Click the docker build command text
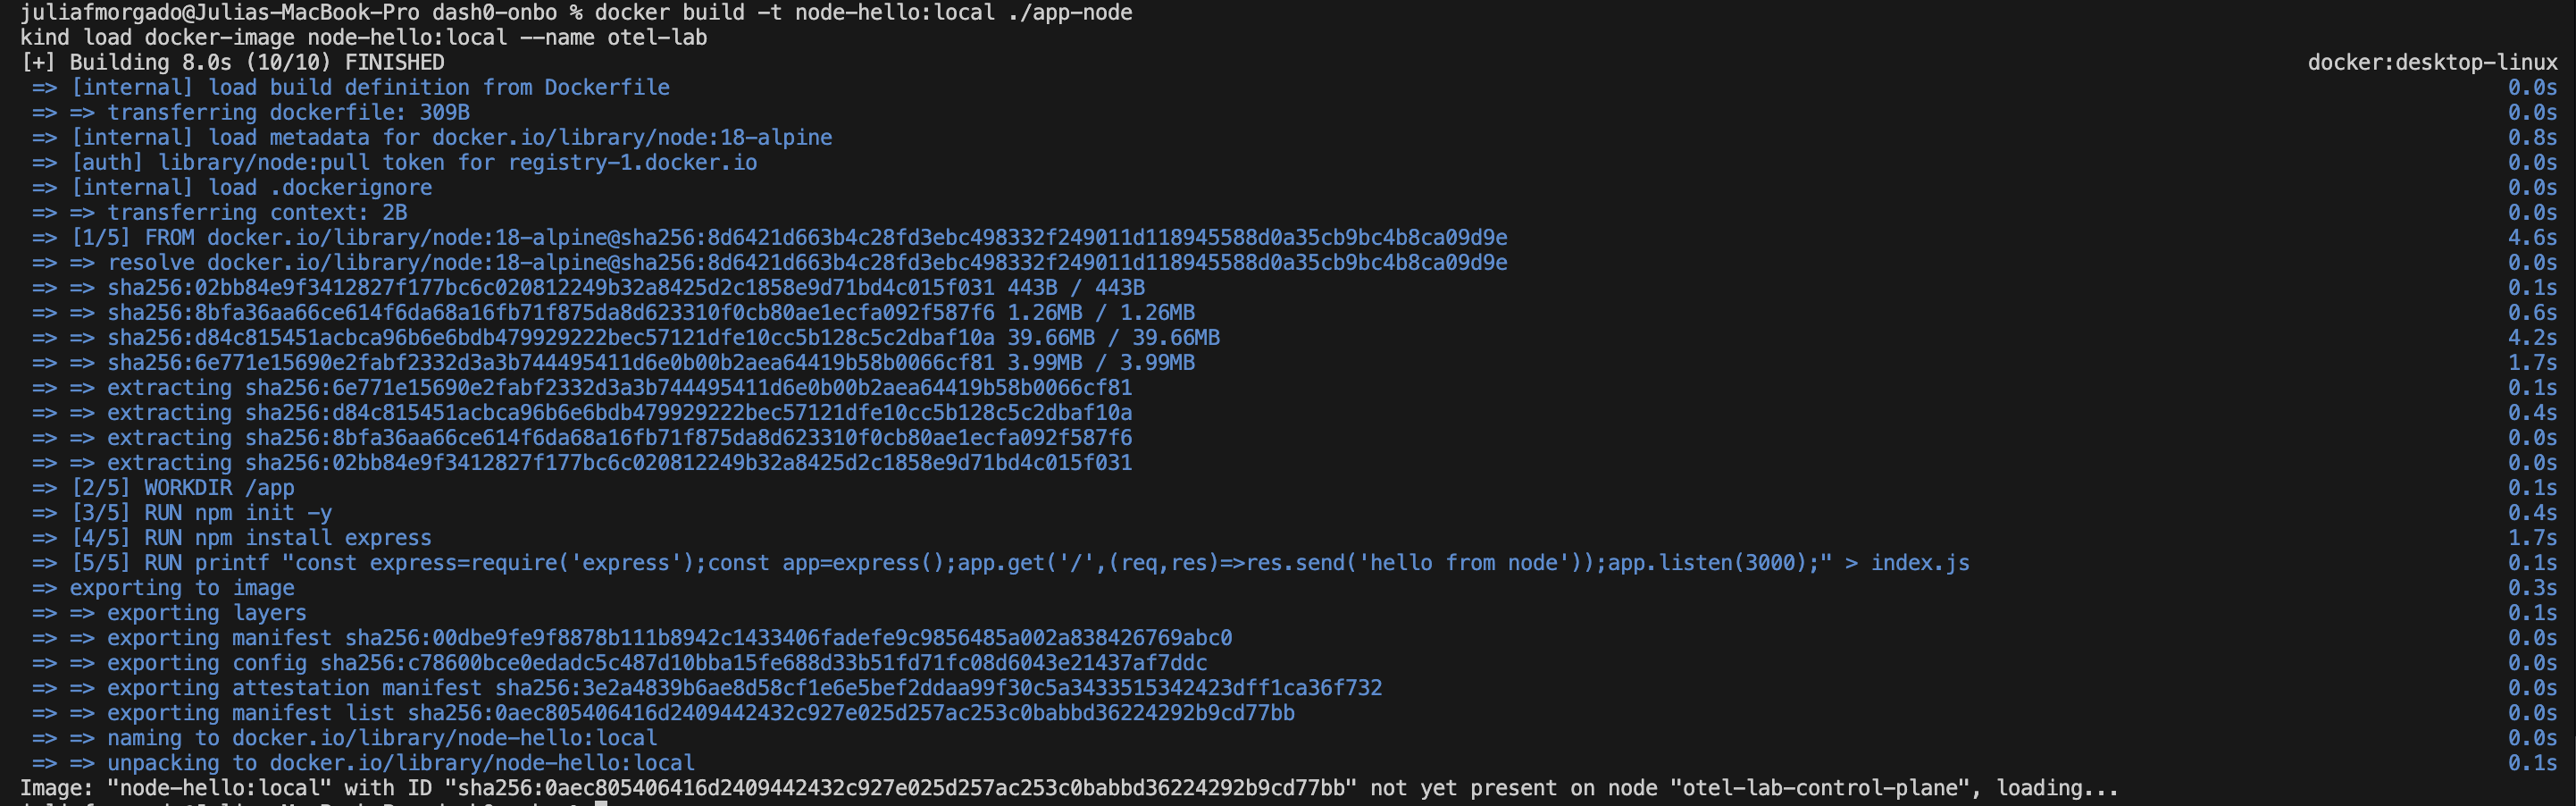 pos(863,13)
